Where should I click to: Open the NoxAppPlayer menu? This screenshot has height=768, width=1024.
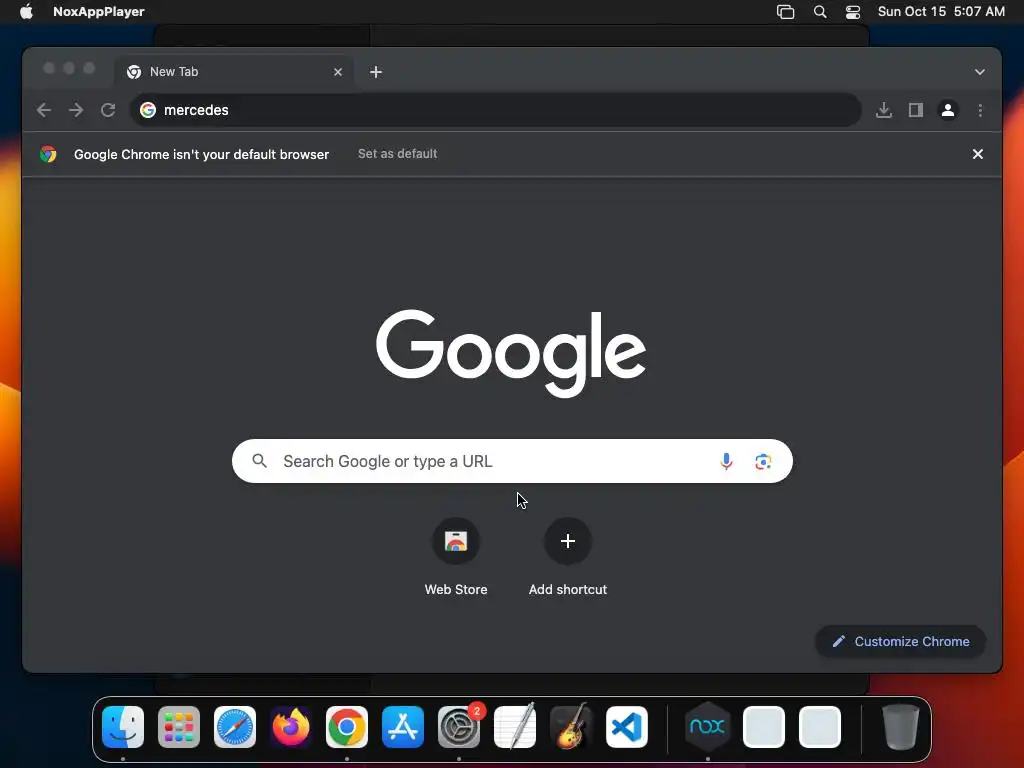[x=99, y=12]
